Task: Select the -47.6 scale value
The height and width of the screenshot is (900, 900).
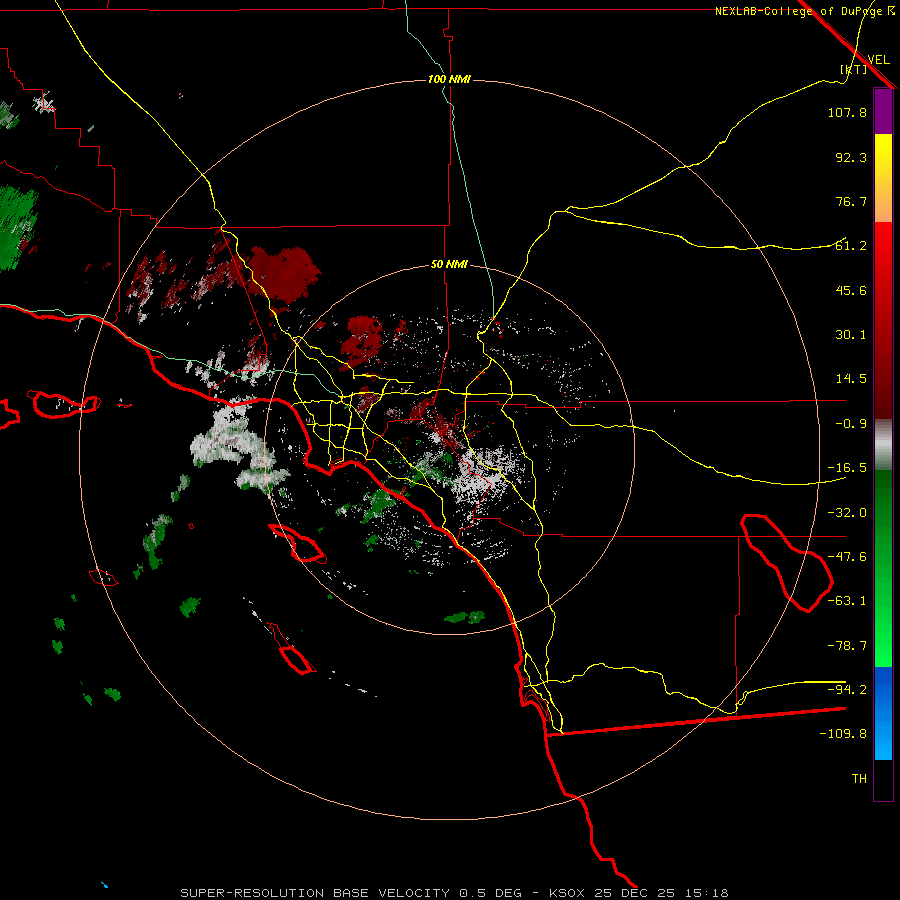Action: [847, 557]
